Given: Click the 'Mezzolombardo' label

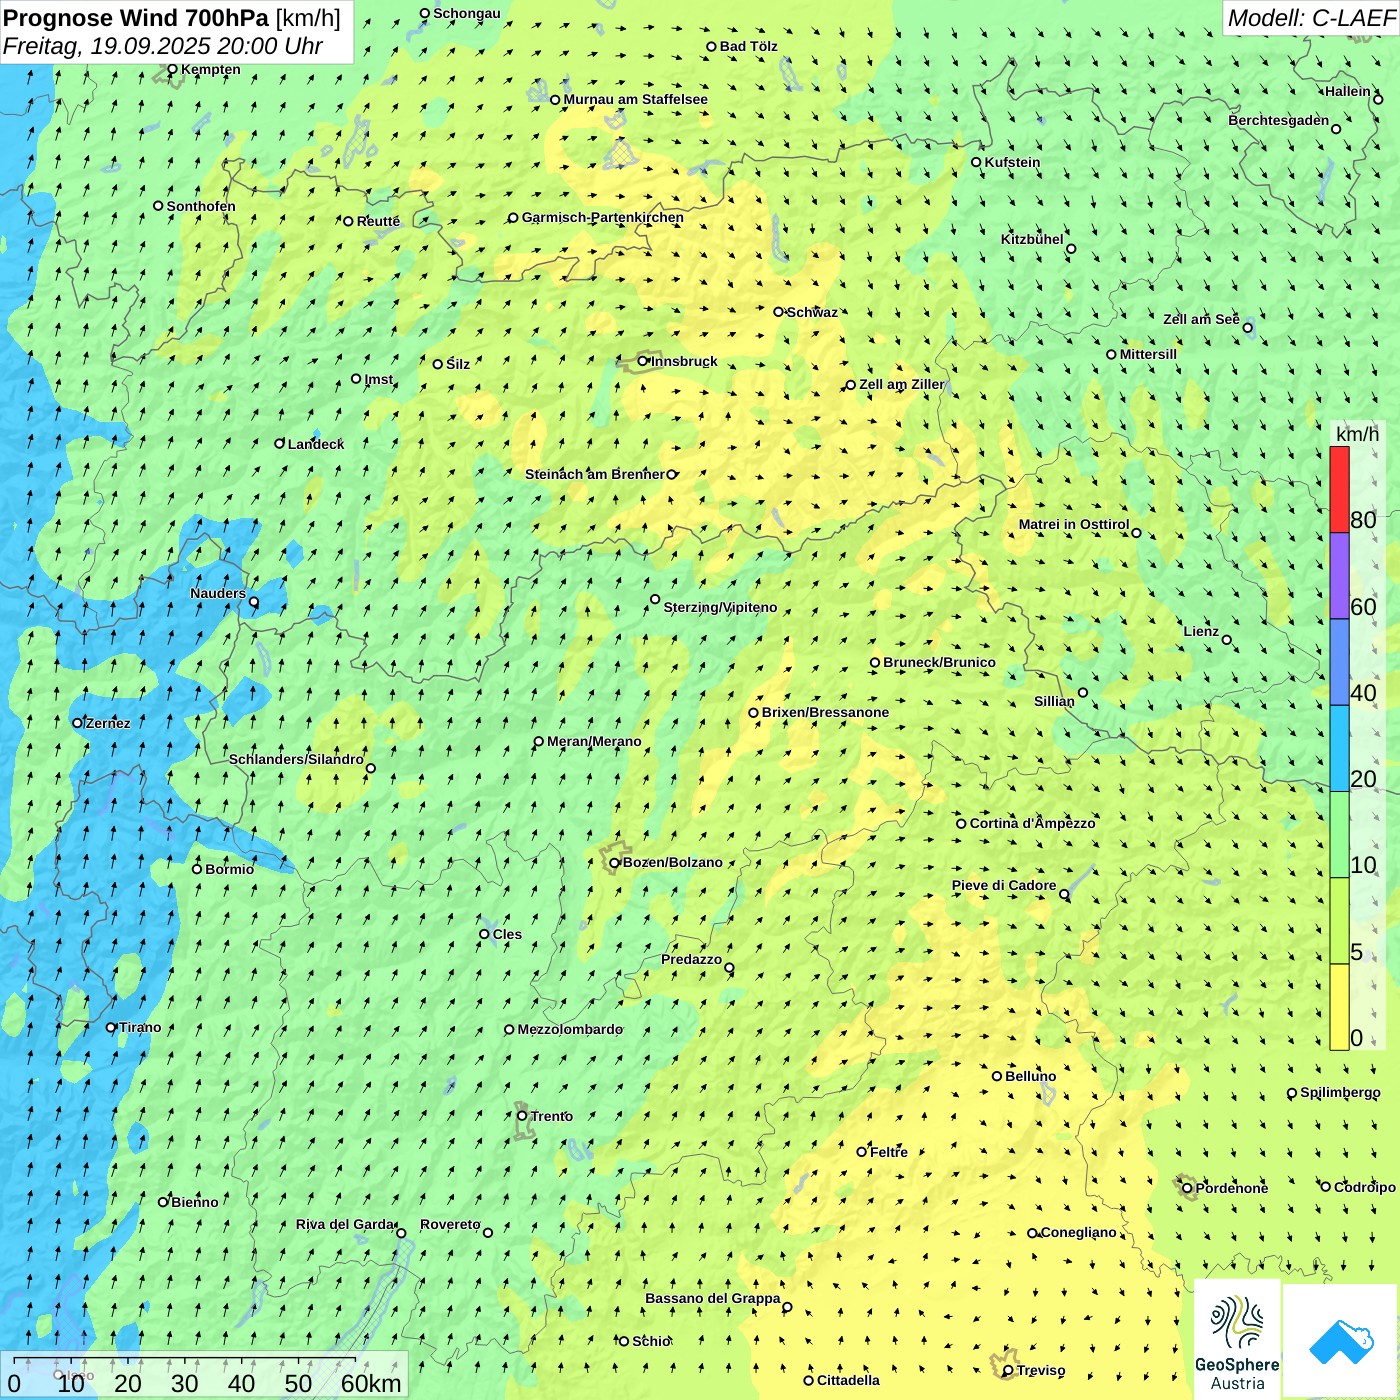Looking at the screenshot, I should click(x=570, y=1029).
